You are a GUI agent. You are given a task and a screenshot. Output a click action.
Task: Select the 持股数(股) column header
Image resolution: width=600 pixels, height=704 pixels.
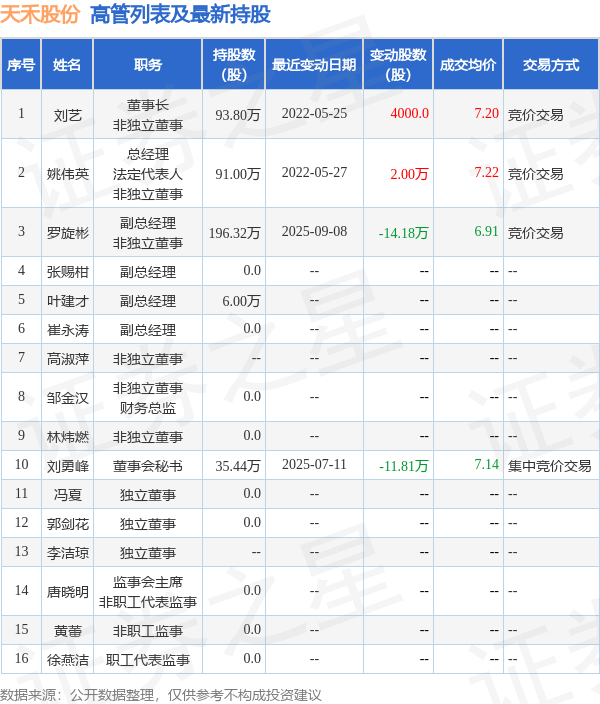(234, 65)
